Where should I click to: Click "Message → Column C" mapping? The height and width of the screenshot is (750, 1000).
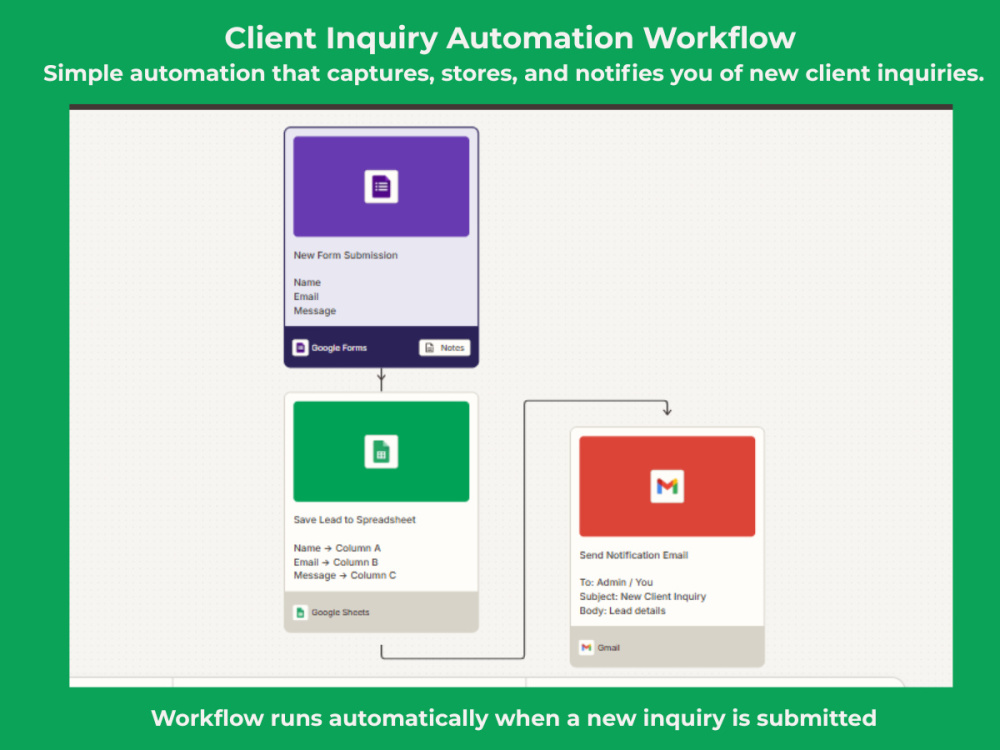click(345, 575)
